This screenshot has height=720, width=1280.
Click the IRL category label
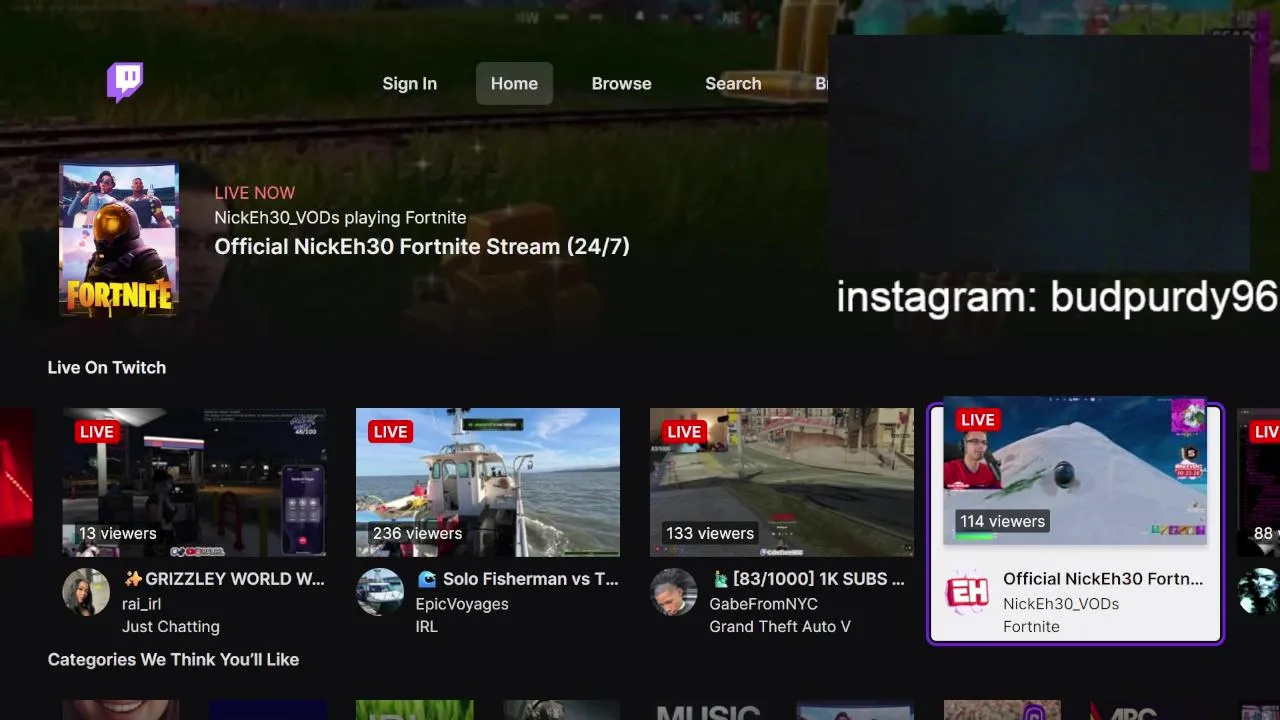(x=427, y=627)
